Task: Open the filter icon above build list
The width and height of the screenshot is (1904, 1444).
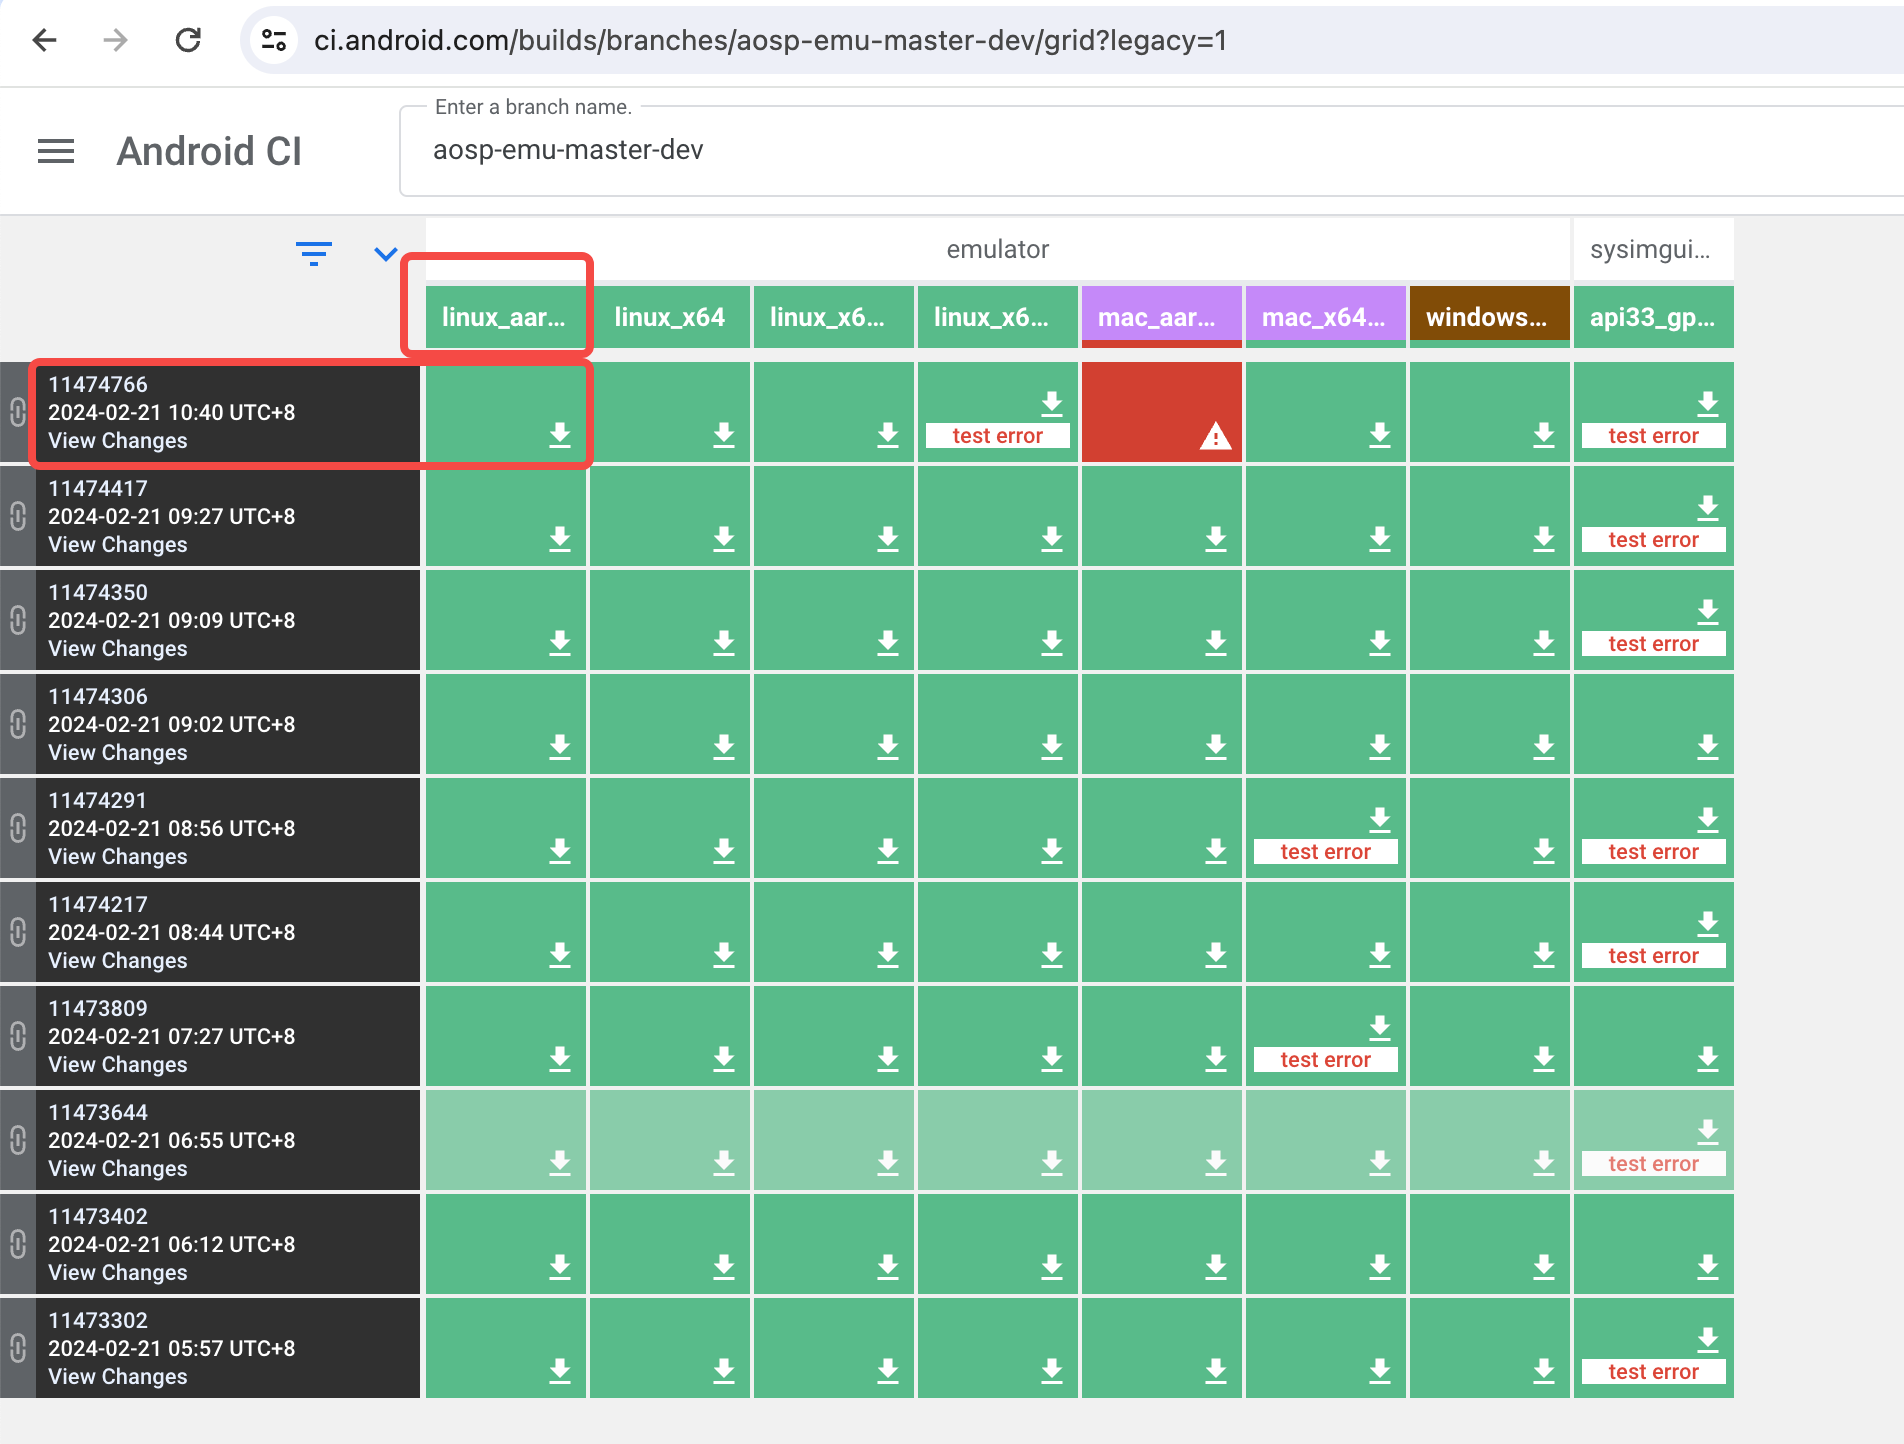Action: 314,253
